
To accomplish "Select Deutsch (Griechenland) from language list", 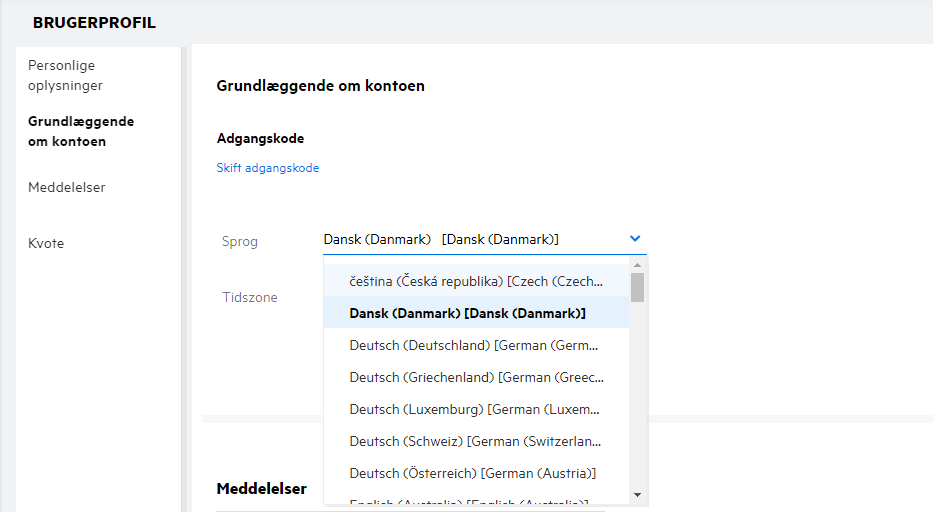I will tap(476, 377).
